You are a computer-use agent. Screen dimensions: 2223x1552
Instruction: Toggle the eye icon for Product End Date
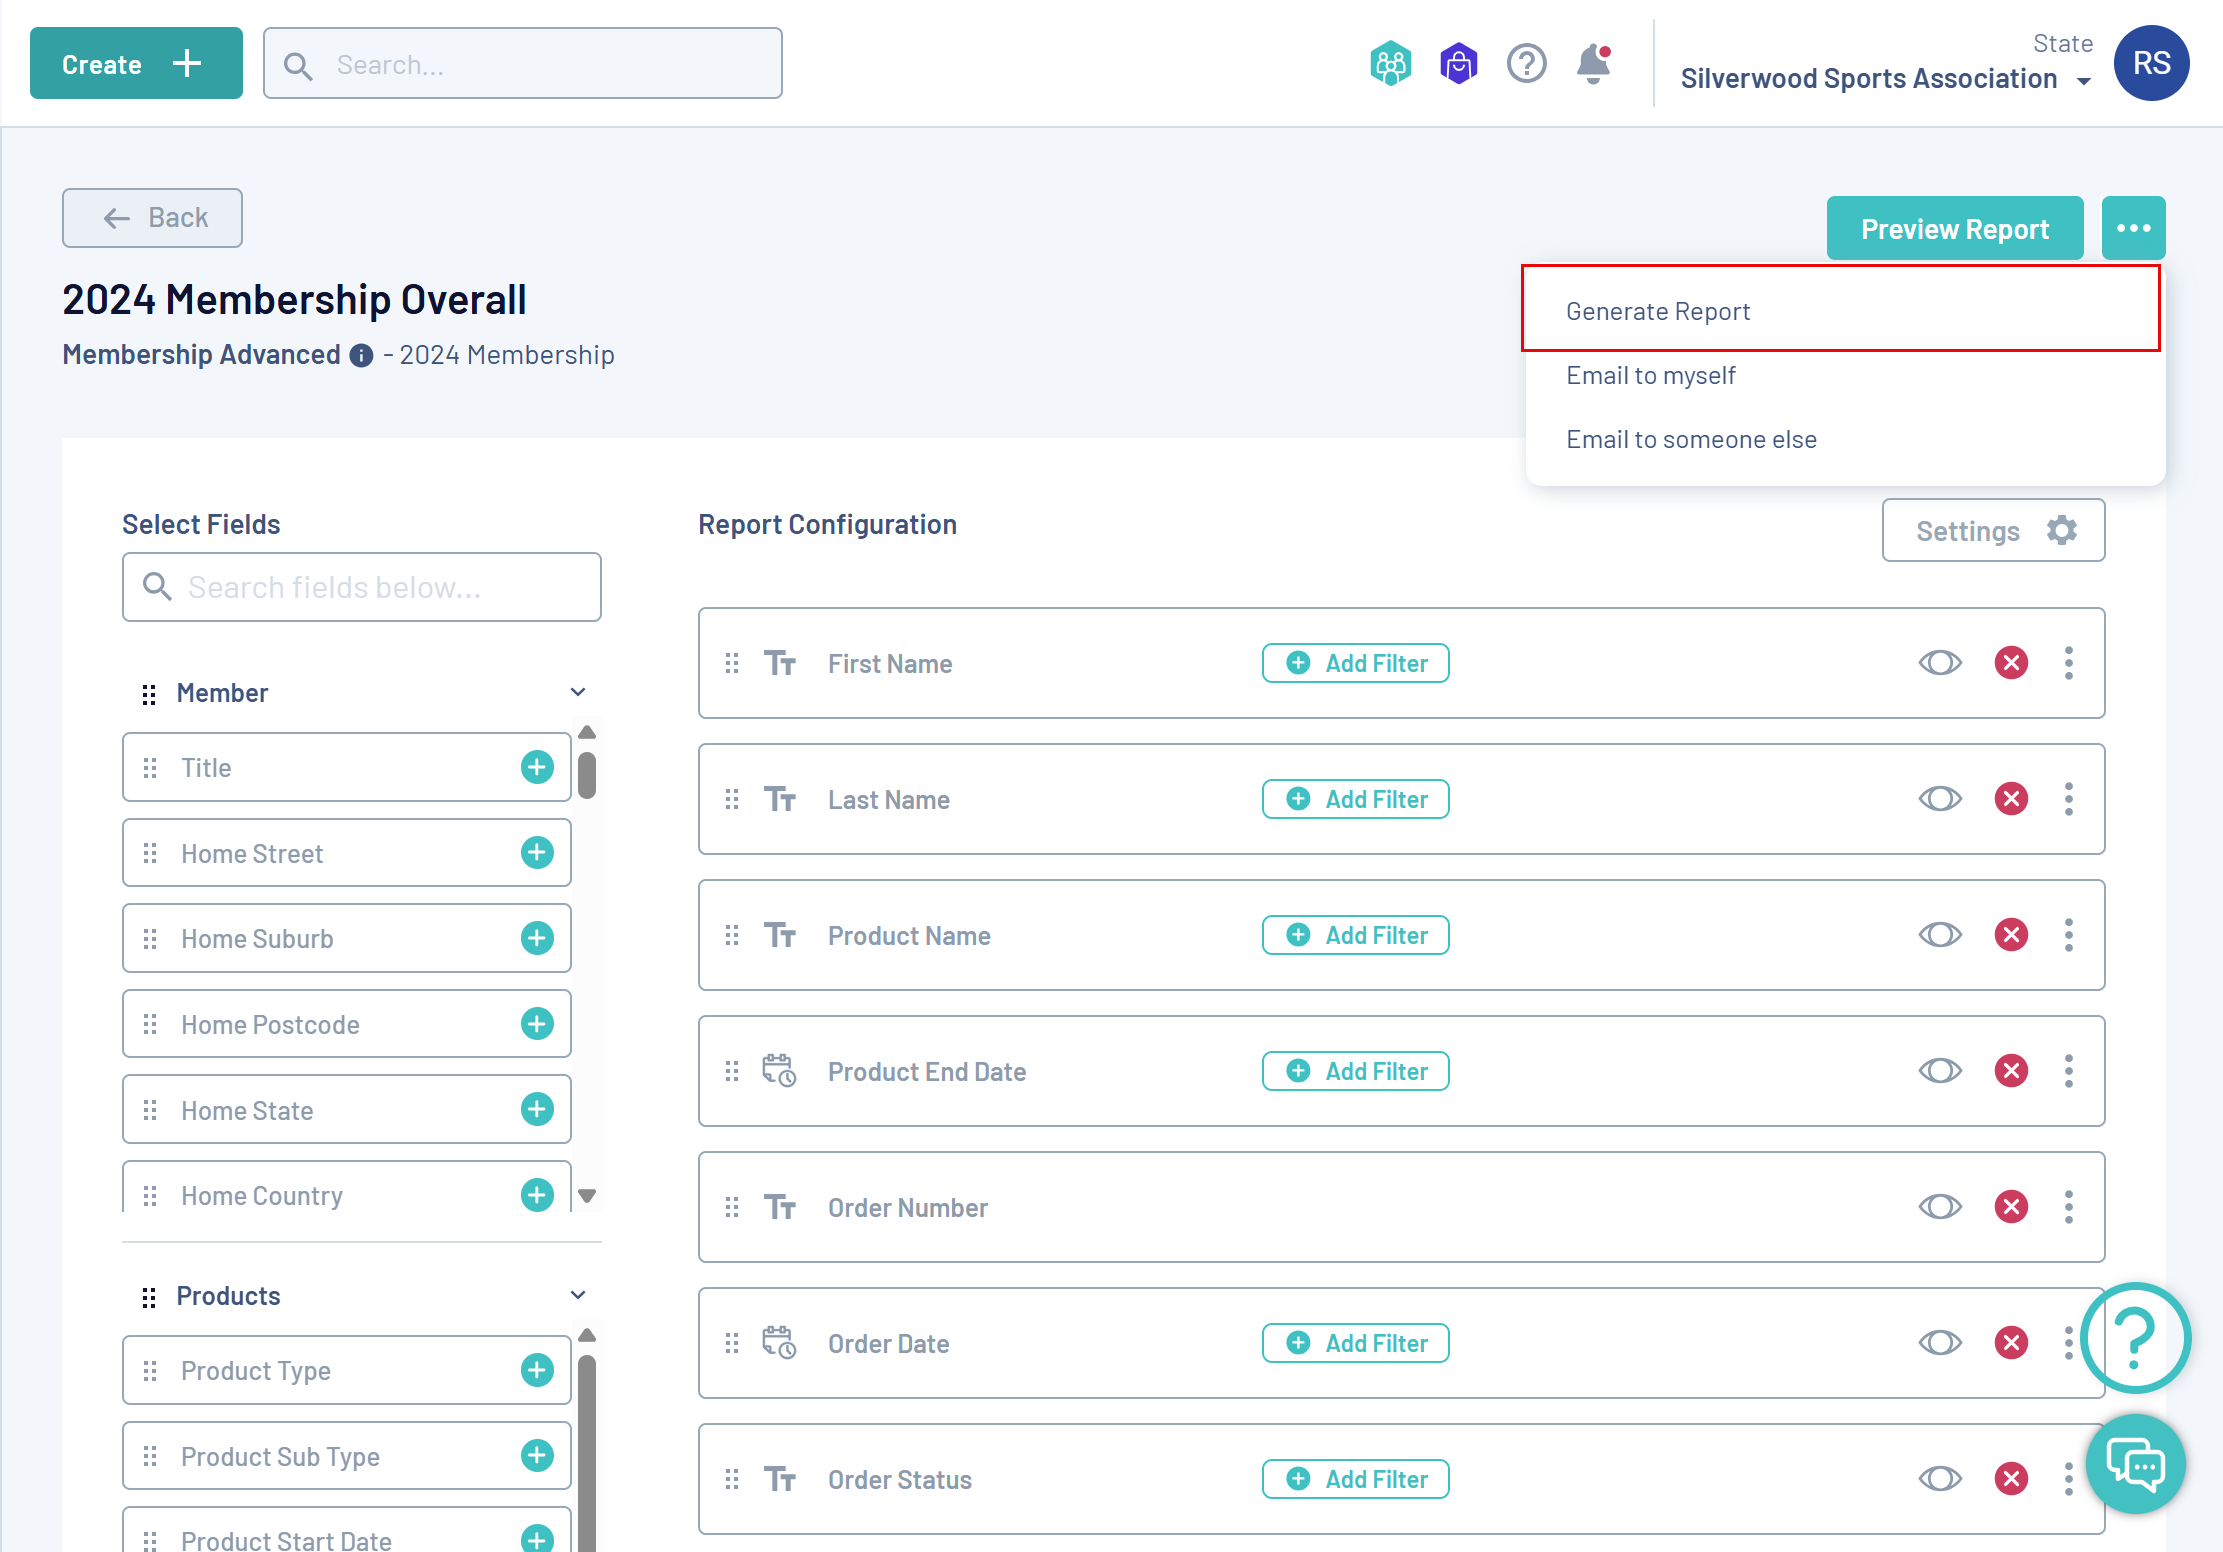click(1940, 1071)
